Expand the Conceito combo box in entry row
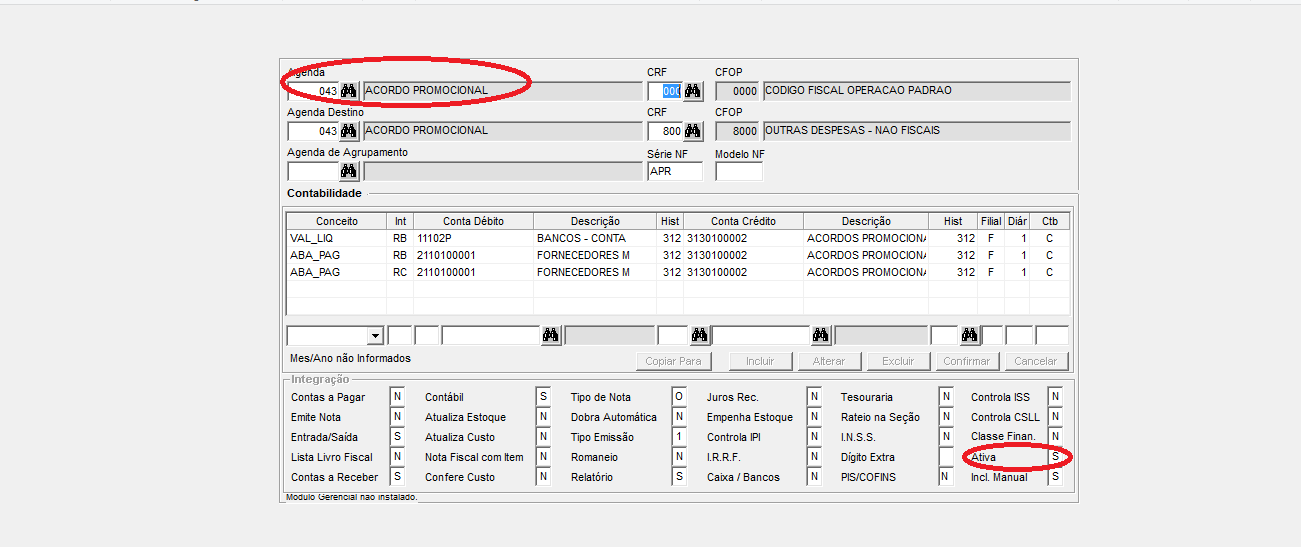 [375, 336]
